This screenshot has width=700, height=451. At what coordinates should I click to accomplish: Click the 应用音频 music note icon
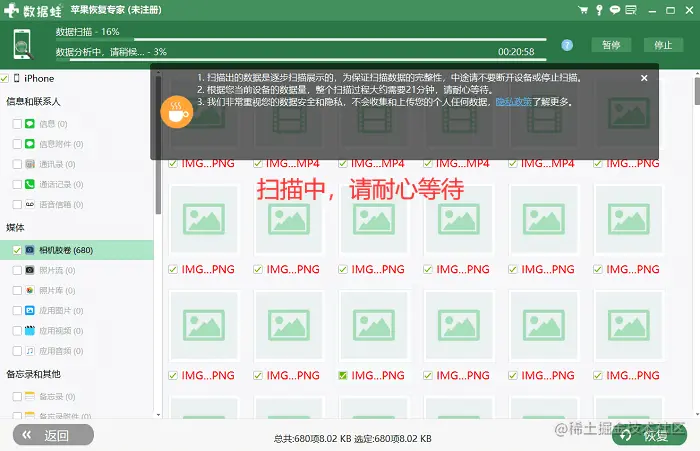click(30, 351)
